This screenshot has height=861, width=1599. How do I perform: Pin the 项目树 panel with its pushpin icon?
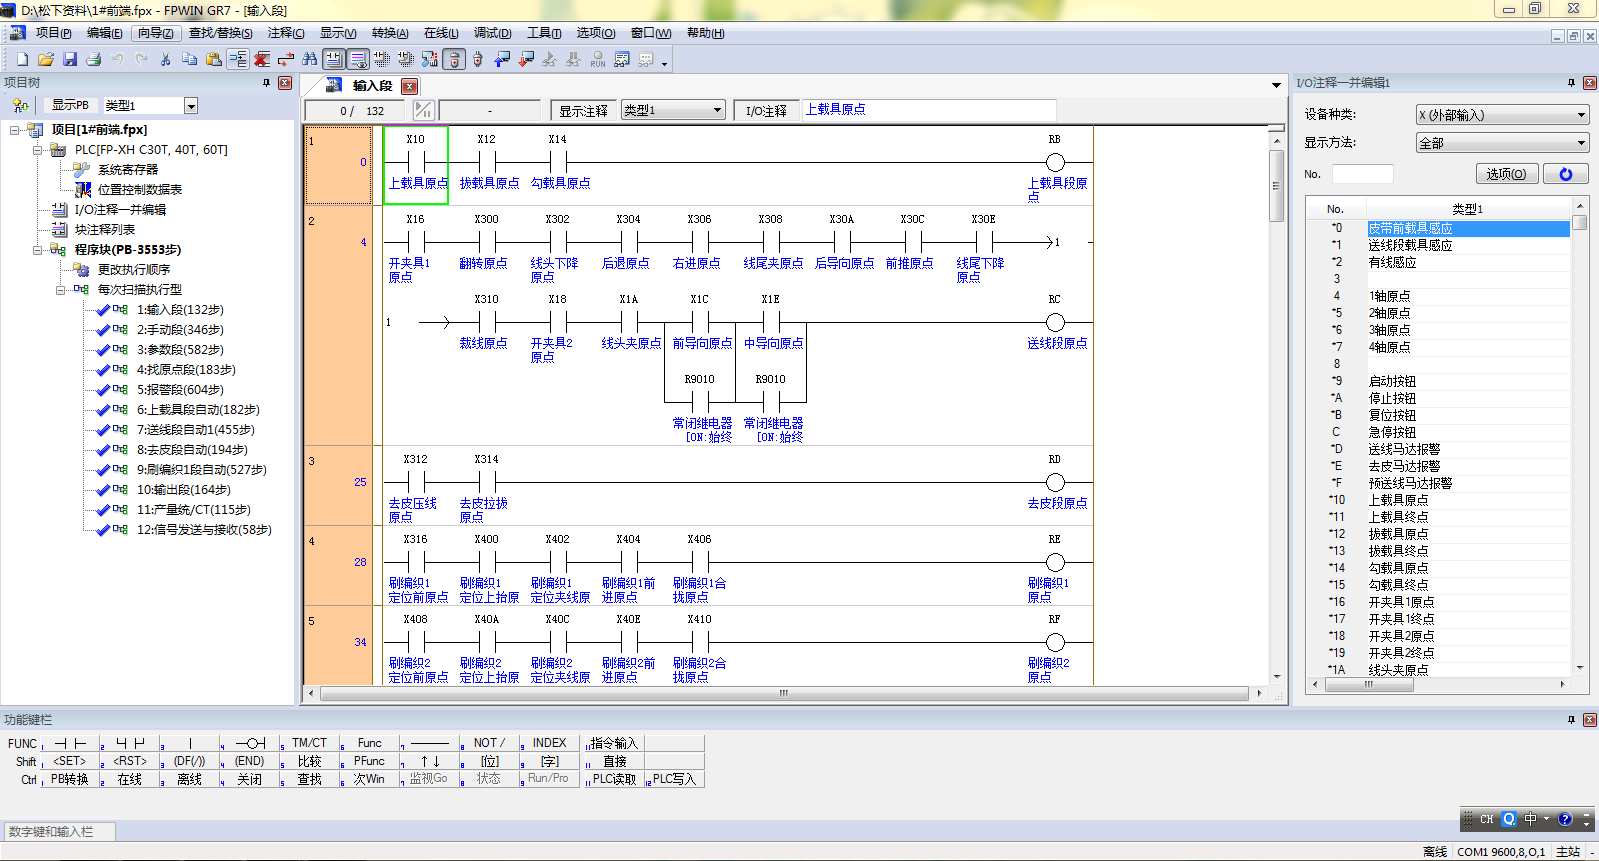tap(266, 83)
